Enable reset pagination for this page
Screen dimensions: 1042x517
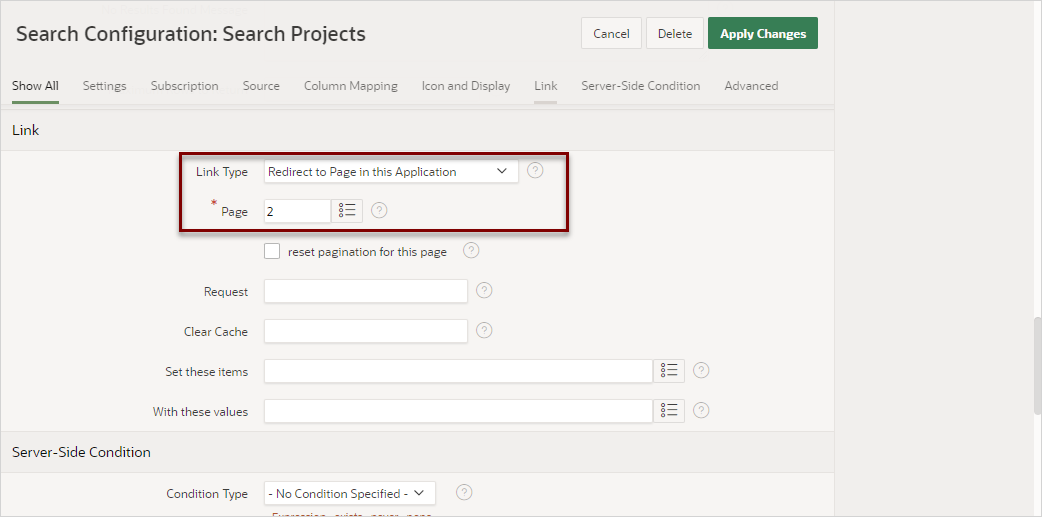[272, 251]
